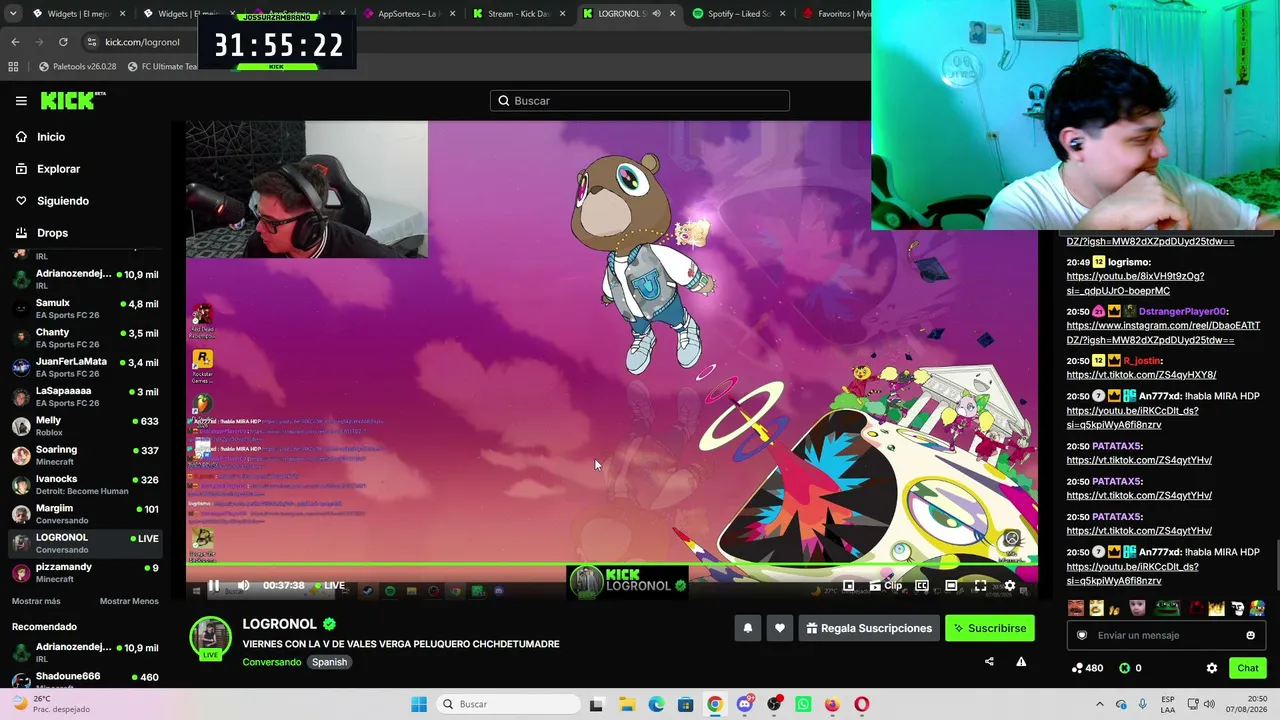Image resolution: width=1280 pixels, height=720 pixels.
Task: Open R_jostin's TikTok link in chat
Action: (1141, 375)
